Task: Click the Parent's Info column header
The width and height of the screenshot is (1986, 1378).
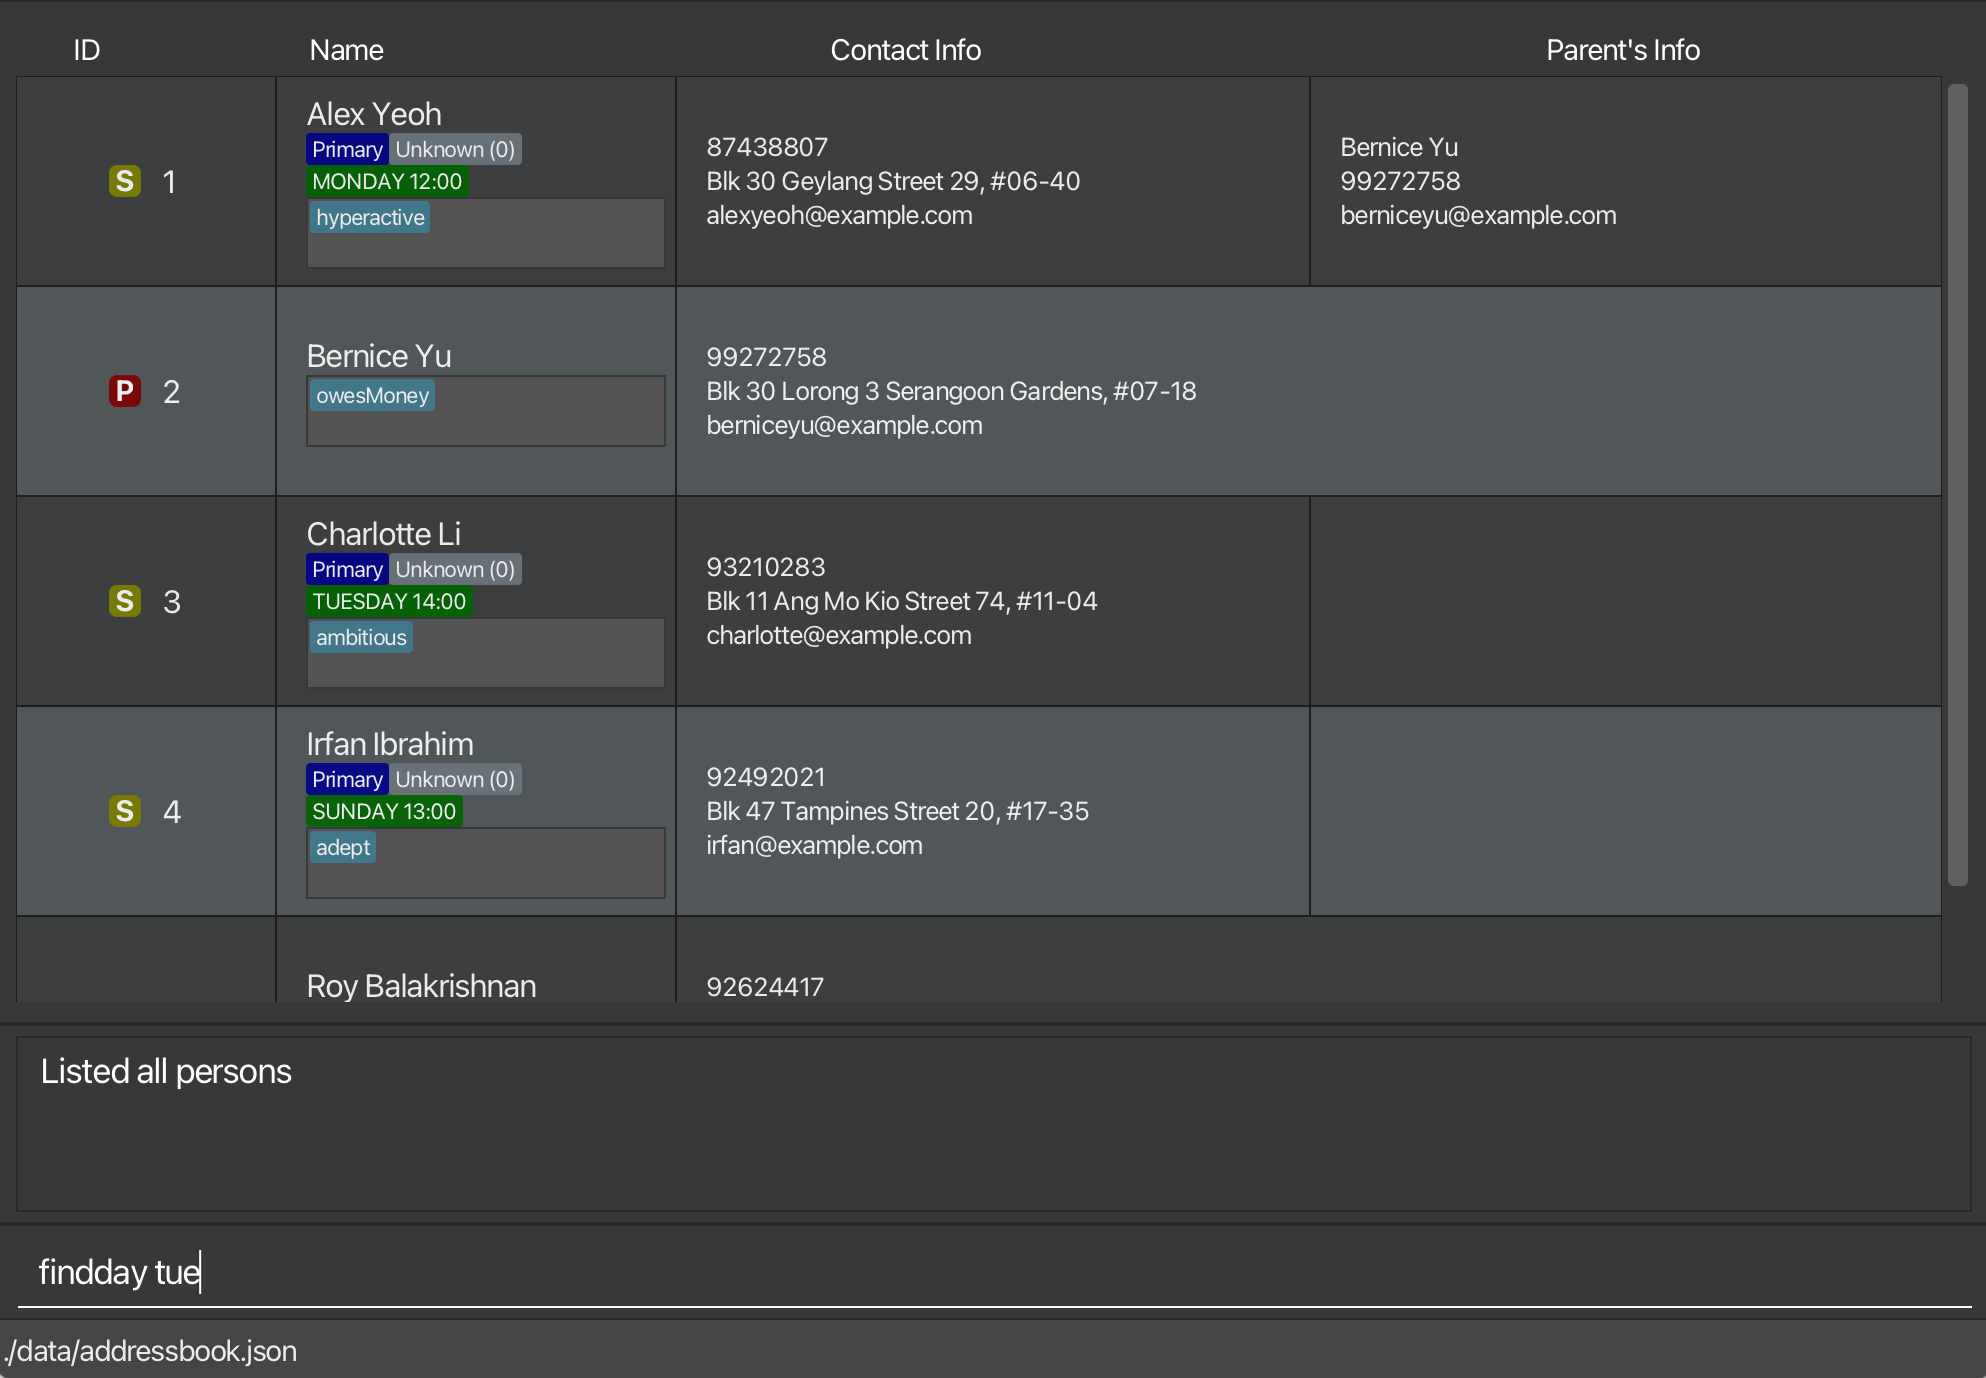Action: pos(1622,50)
